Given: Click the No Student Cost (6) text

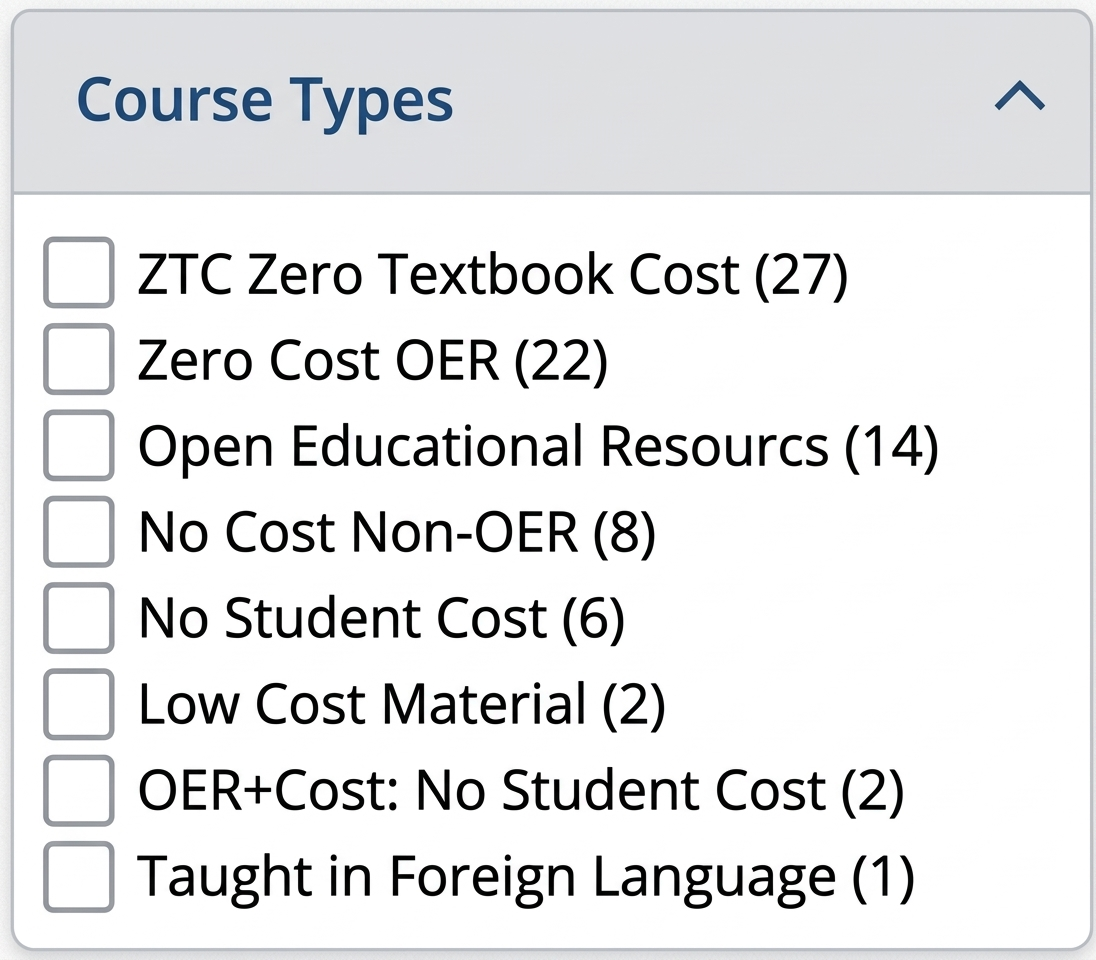Looking at the screenshot, I should [x=380, y=618].
